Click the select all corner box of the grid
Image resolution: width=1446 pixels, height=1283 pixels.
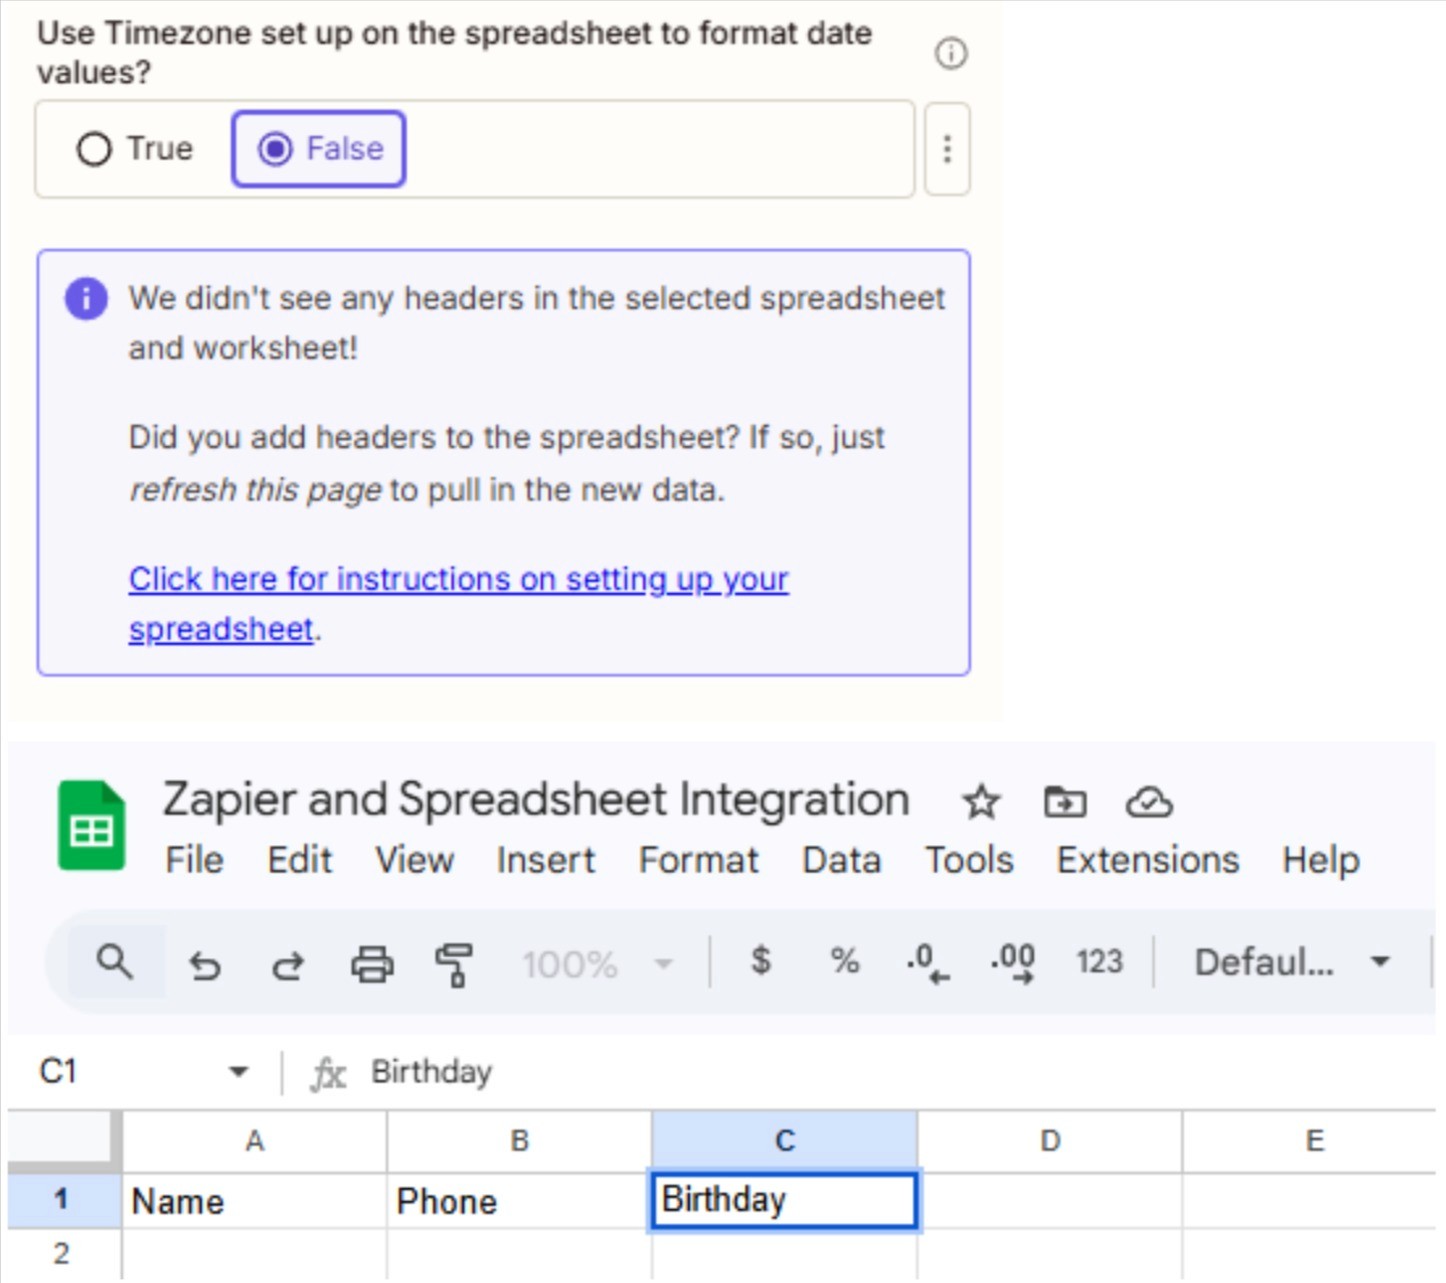(63, 1139)
